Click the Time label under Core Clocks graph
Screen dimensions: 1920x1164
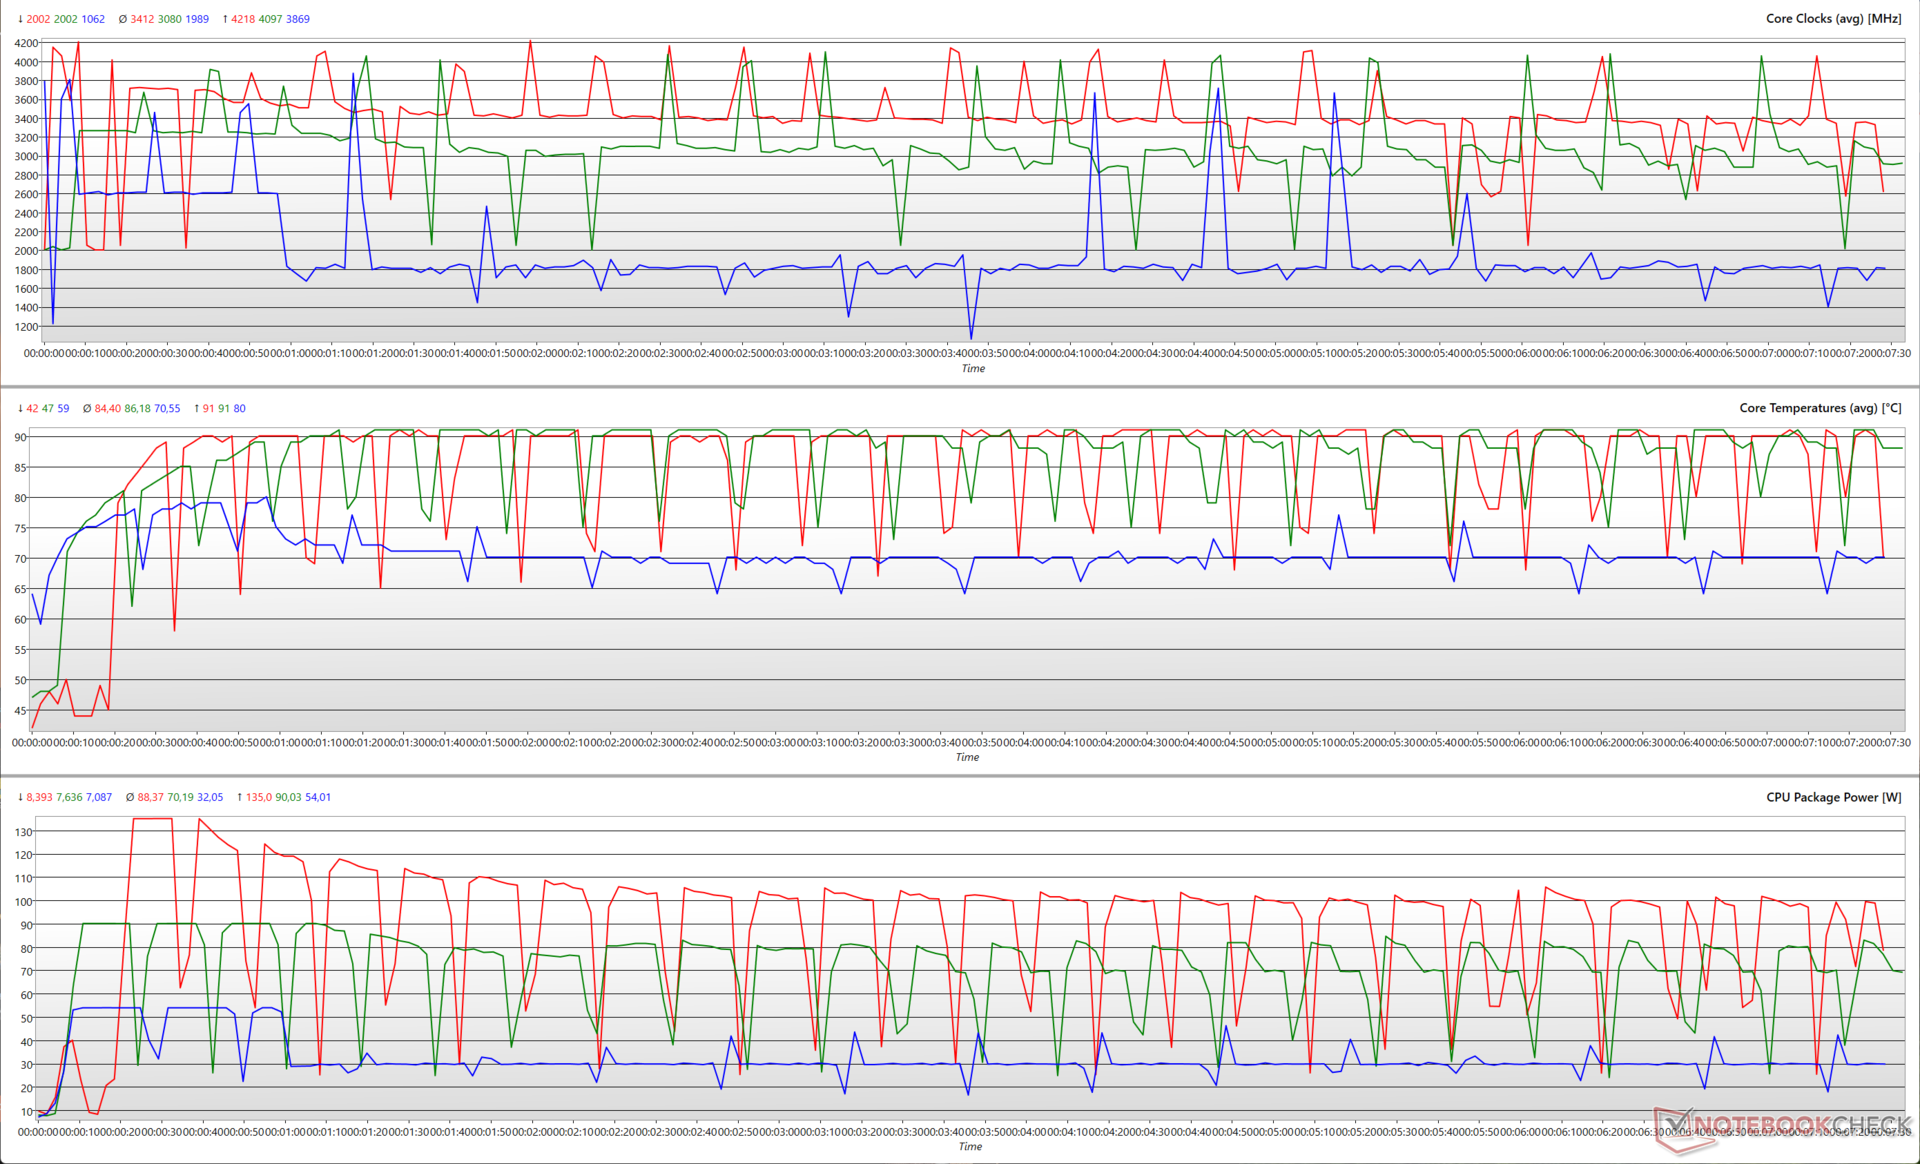973,368
